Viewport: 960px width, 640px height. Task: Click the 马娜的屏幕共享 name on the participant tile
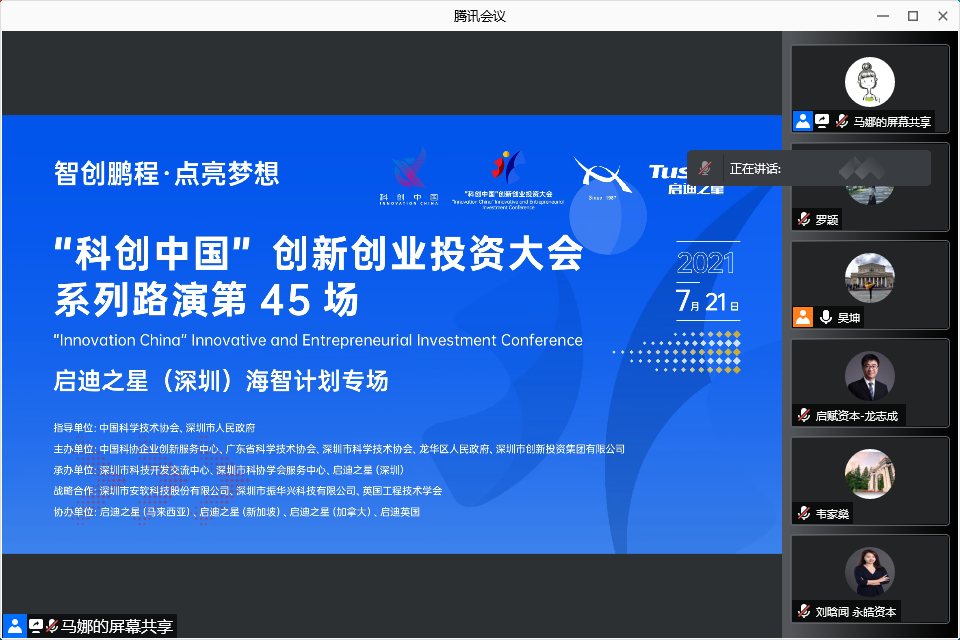892,122
